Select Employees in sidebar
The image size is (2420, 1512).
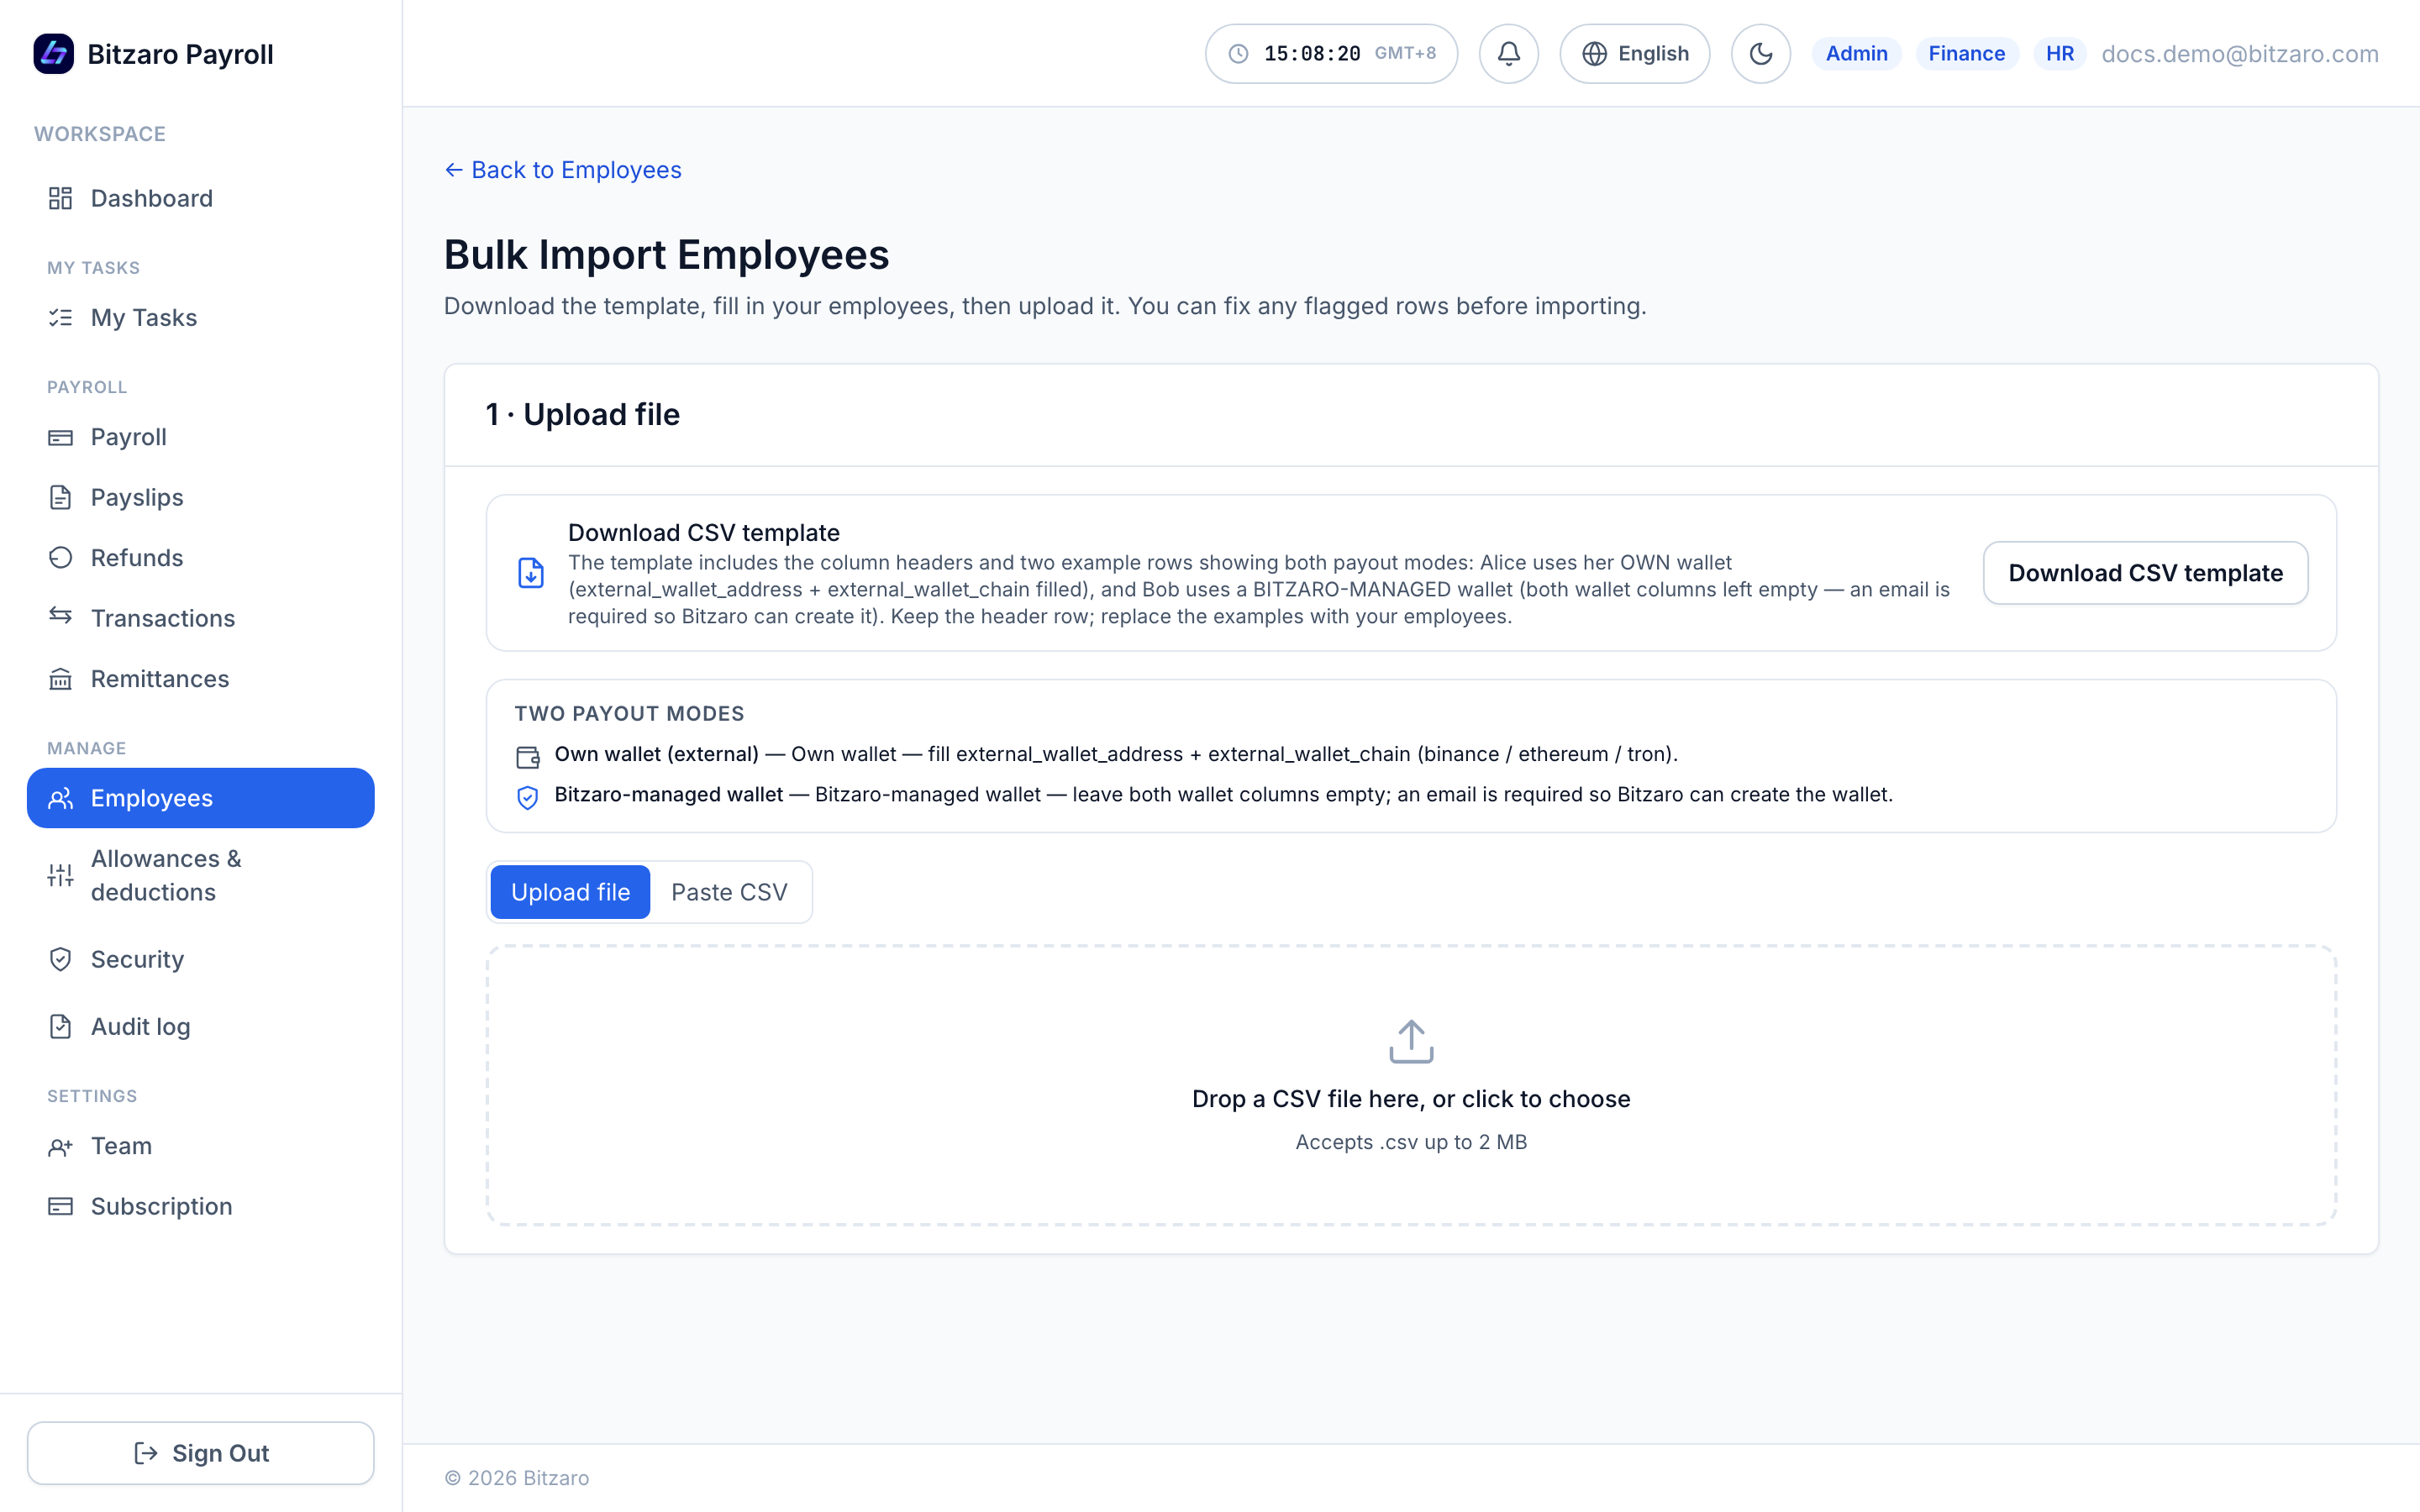[200, 798]
